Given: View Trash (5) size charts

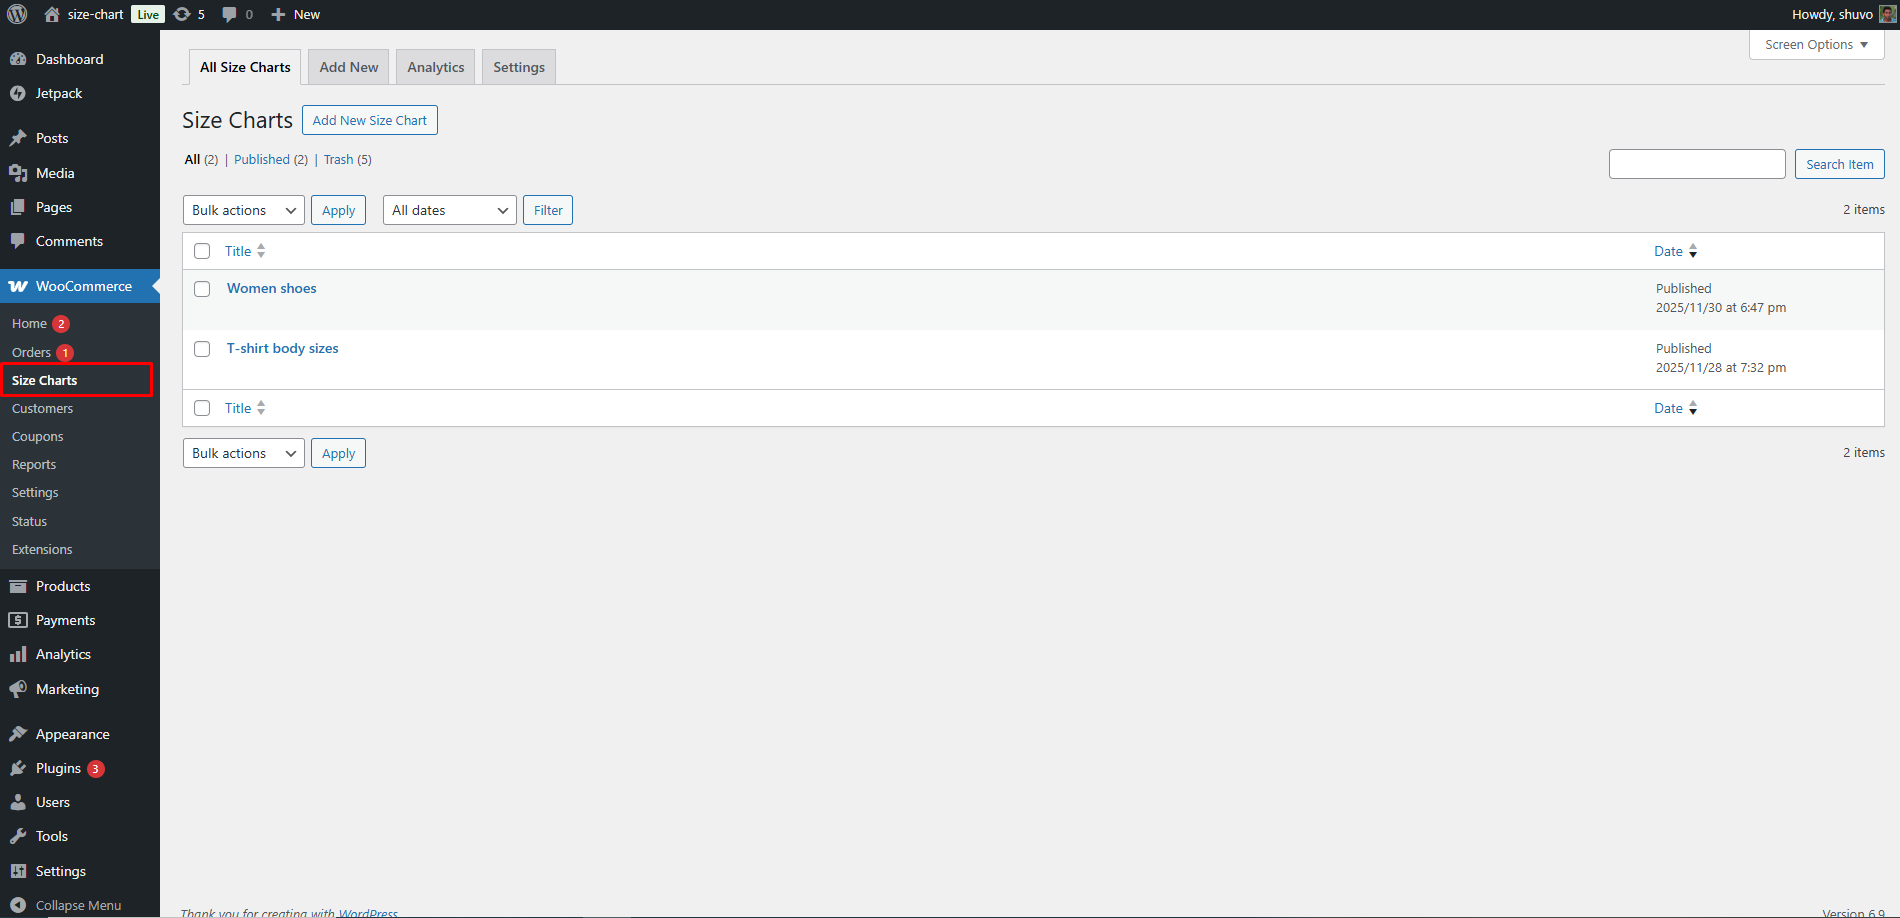Looking at the screenshot, I should [348, 159].
